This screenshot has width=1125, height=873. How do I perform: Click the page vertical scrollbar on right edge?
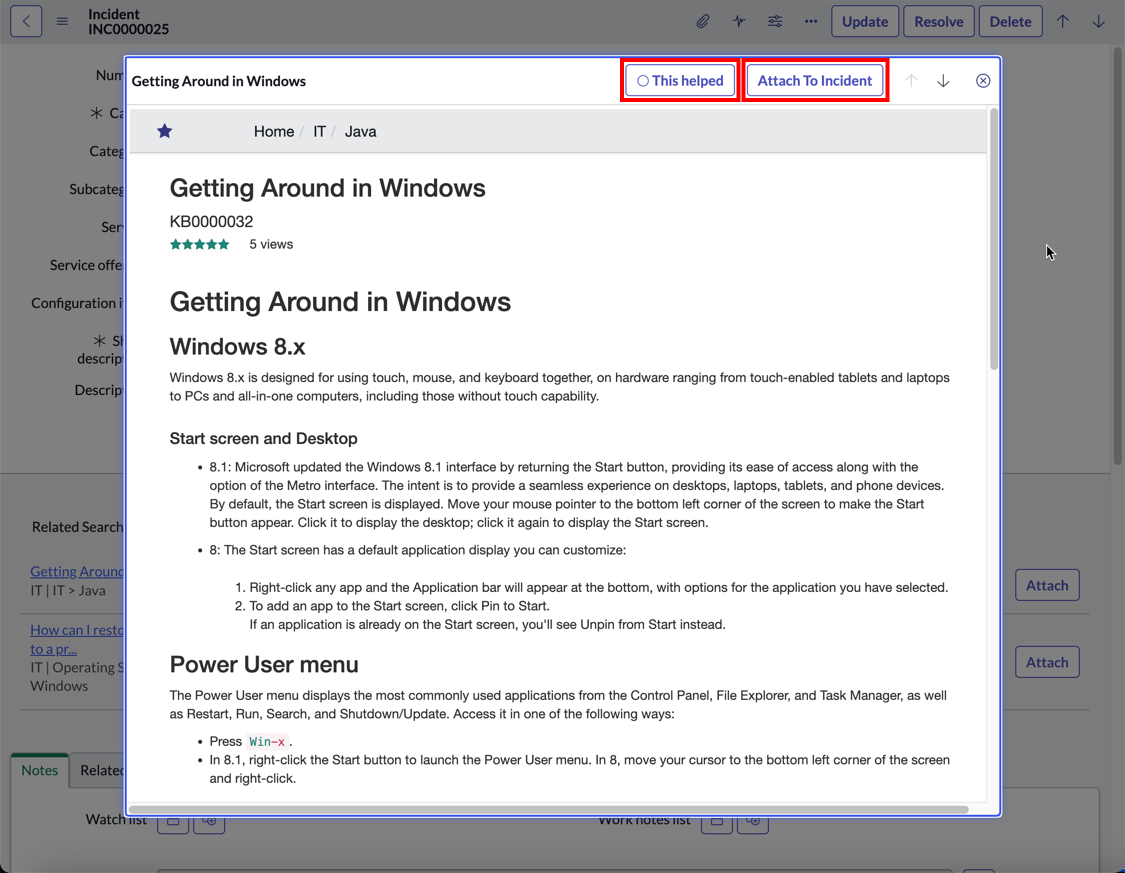click(1118, 255)
